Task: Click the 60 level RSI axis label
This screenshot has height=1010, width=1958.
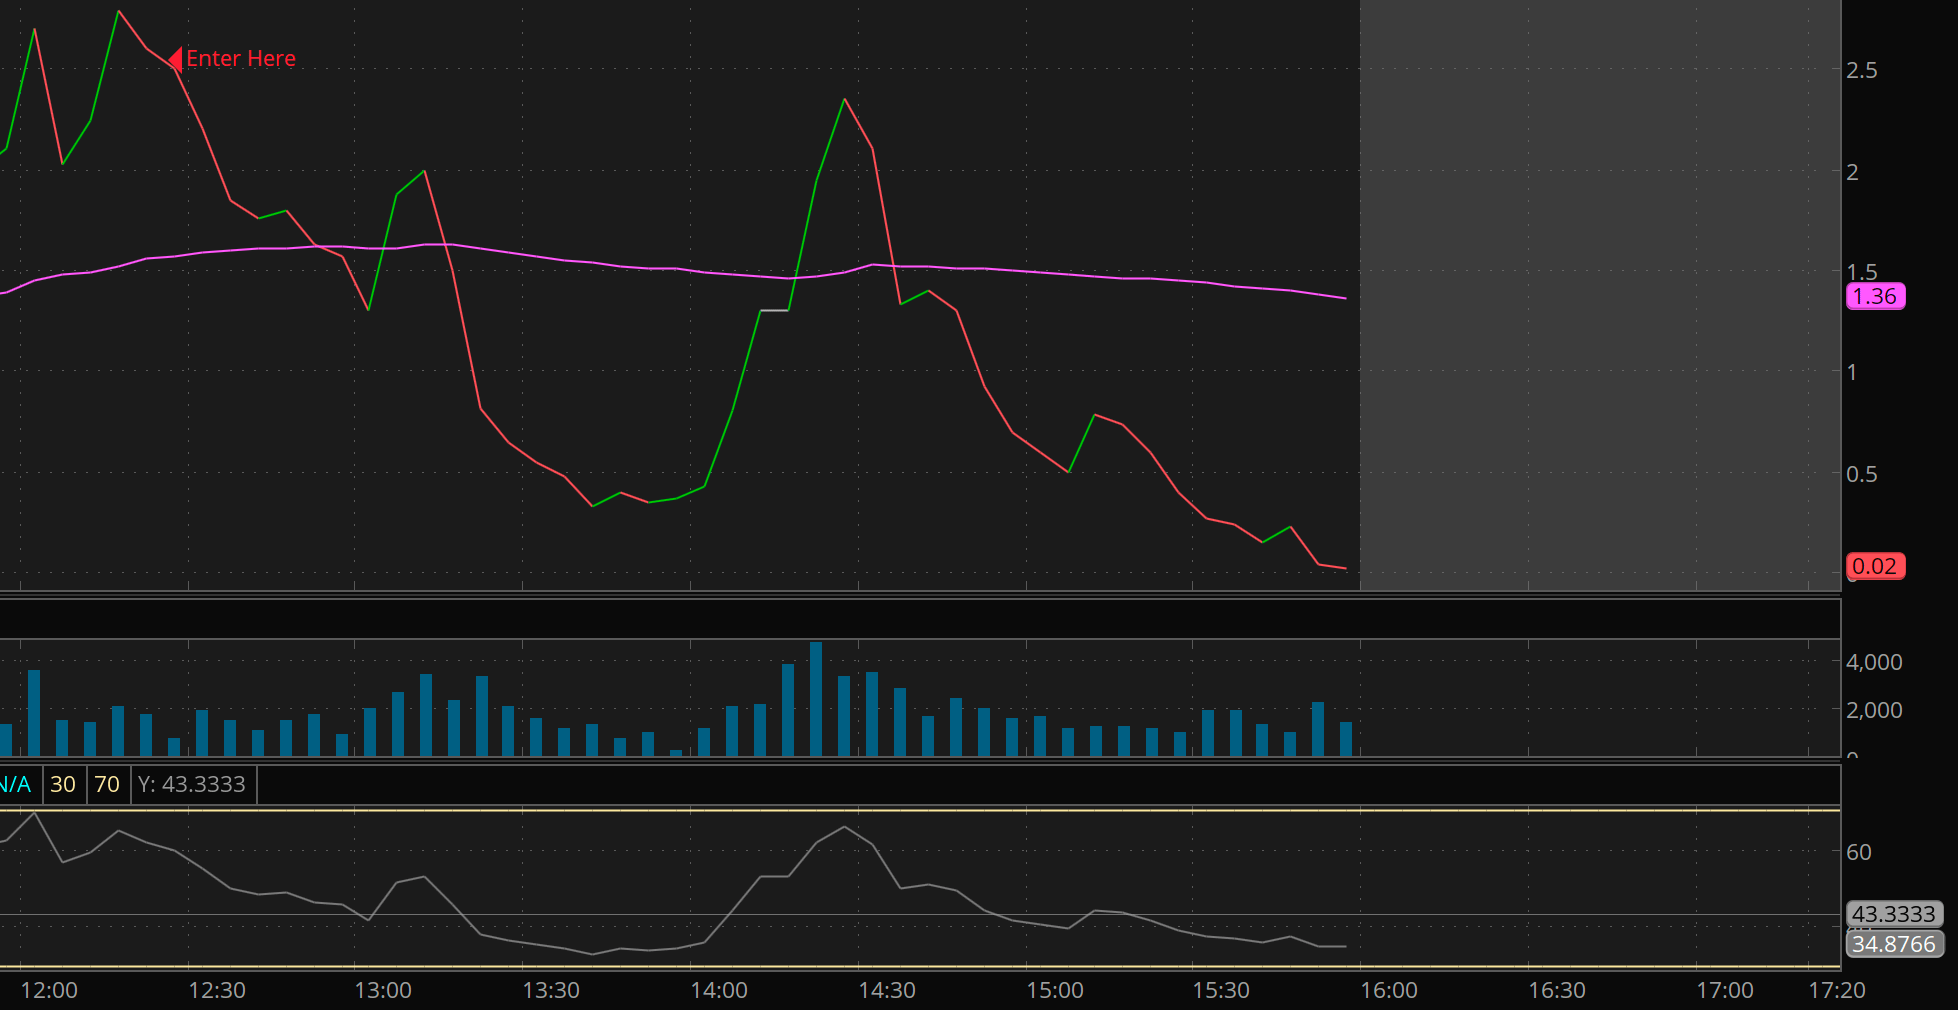Action: tap(1859, 852)
